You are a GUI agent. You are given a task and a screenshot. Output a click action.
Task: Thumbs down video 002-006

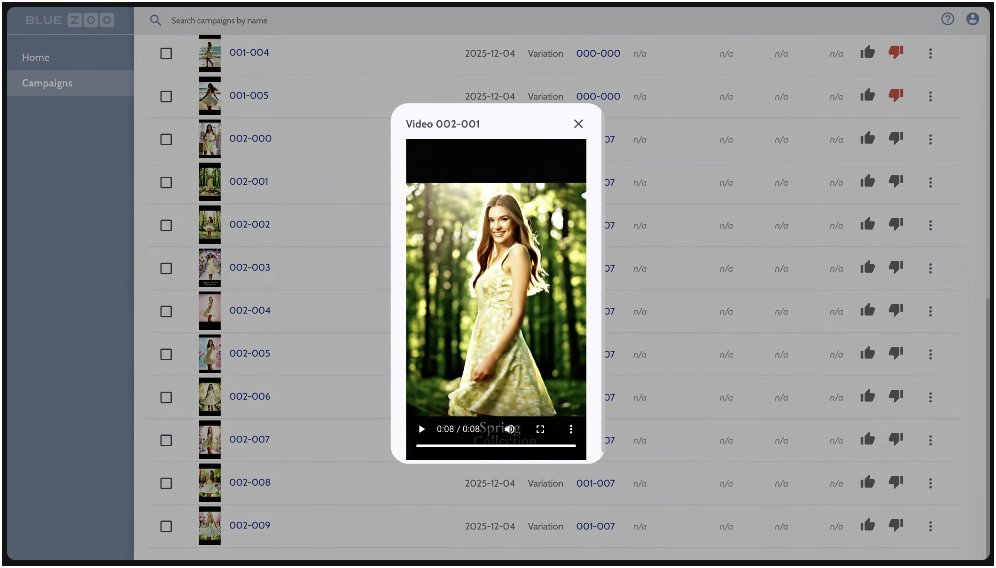[896, 396]
